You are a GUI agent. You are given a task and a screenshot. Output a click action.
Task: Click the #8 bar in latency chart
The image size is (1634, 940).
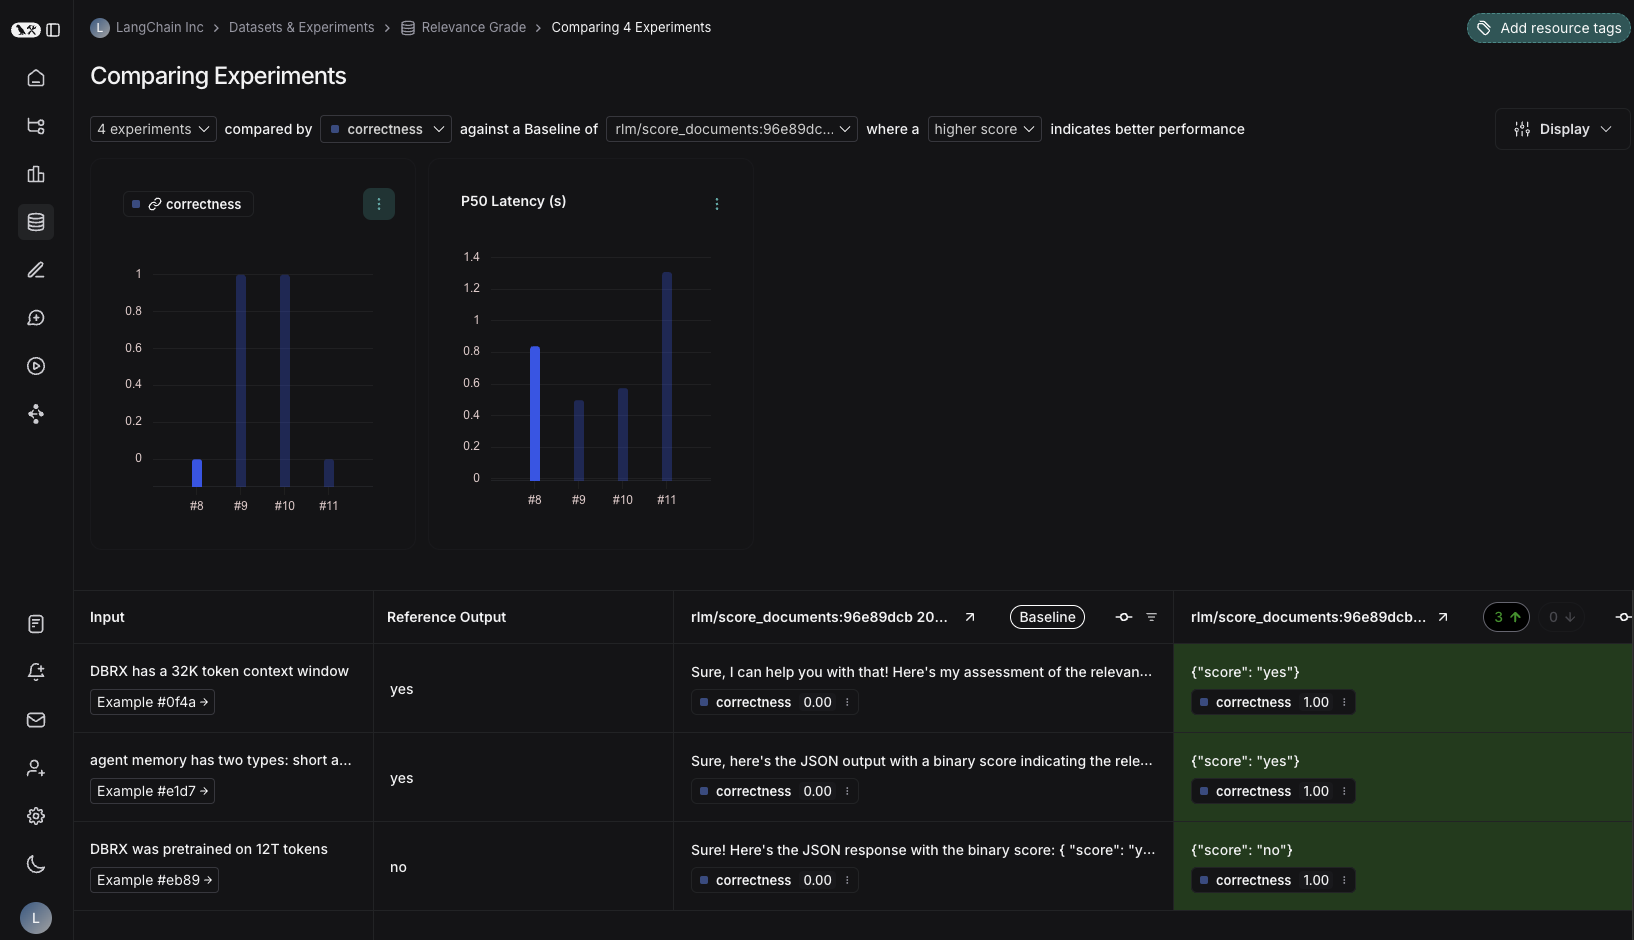point(535,413)
